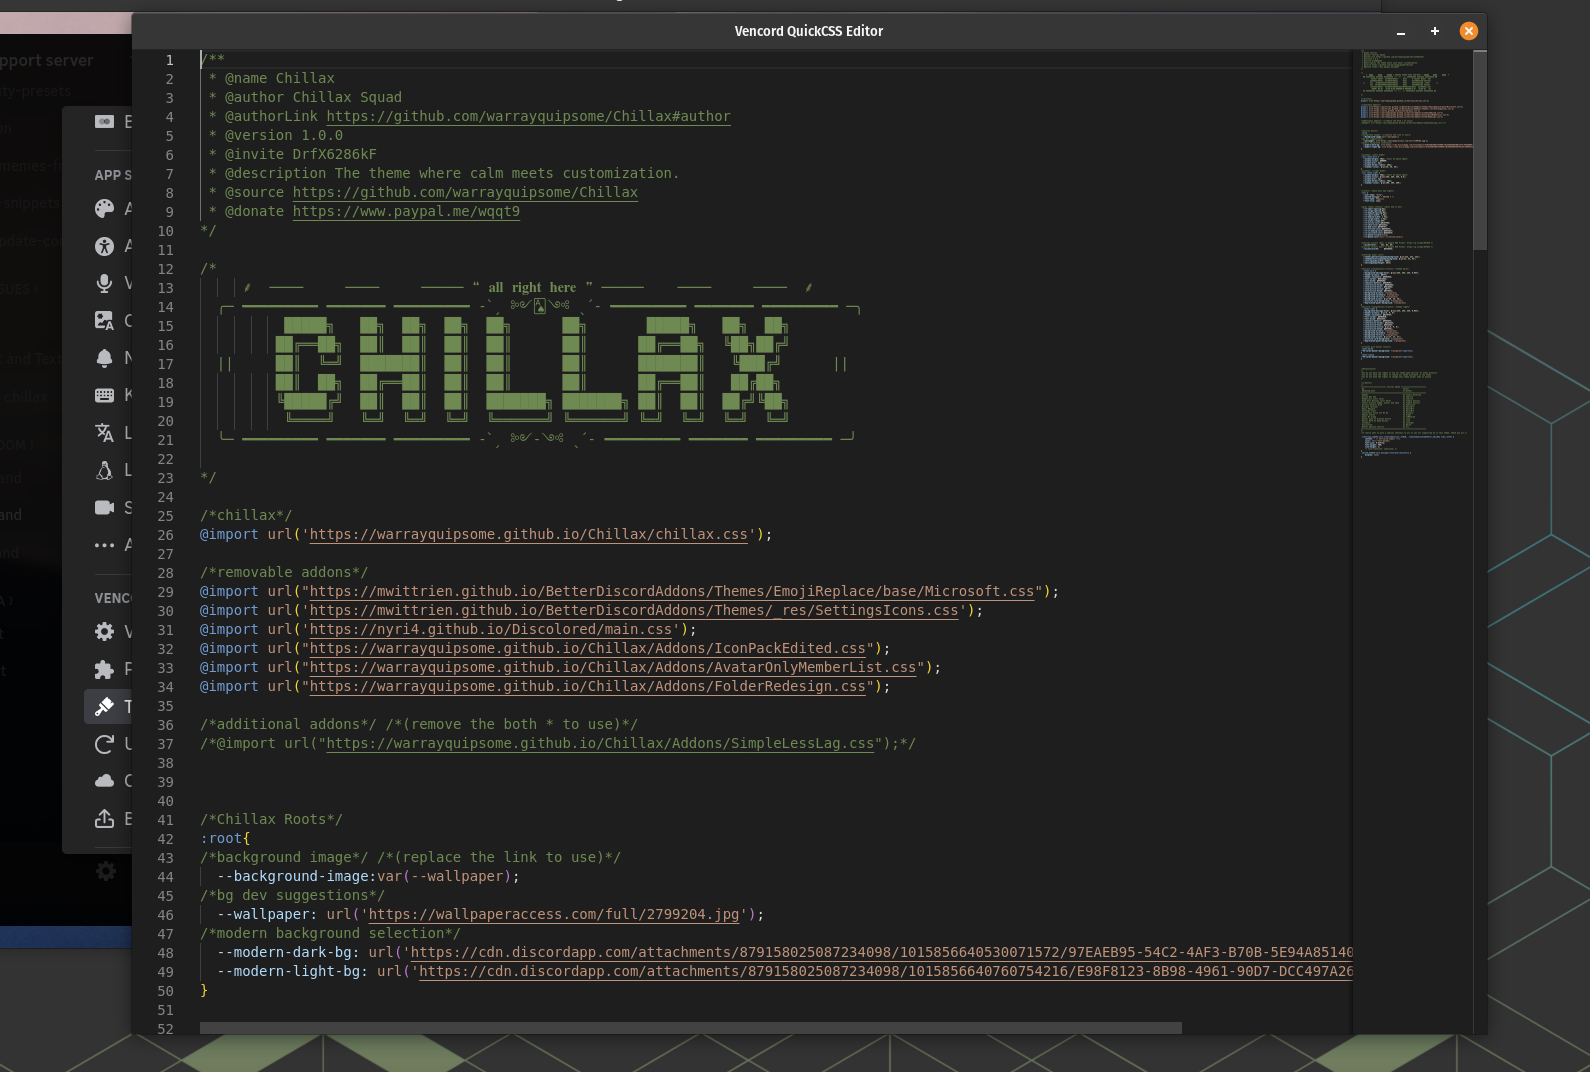This screenshot has width=1590, height=1072.
Task: Open Cloud icon in Vencord sidebar section
Action: 104,780
